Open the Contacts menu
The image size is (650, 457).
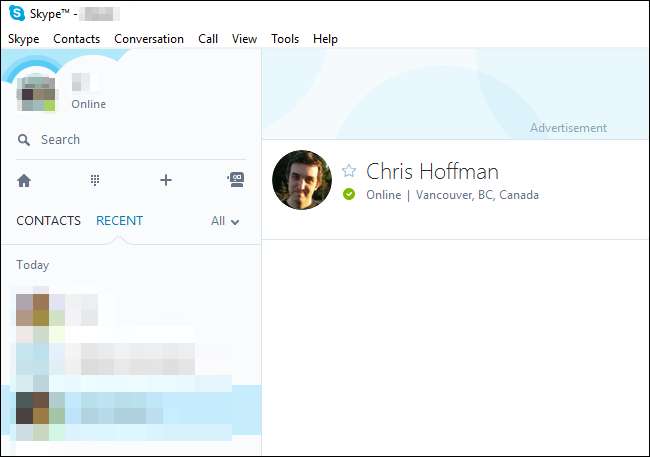(76, 39)
